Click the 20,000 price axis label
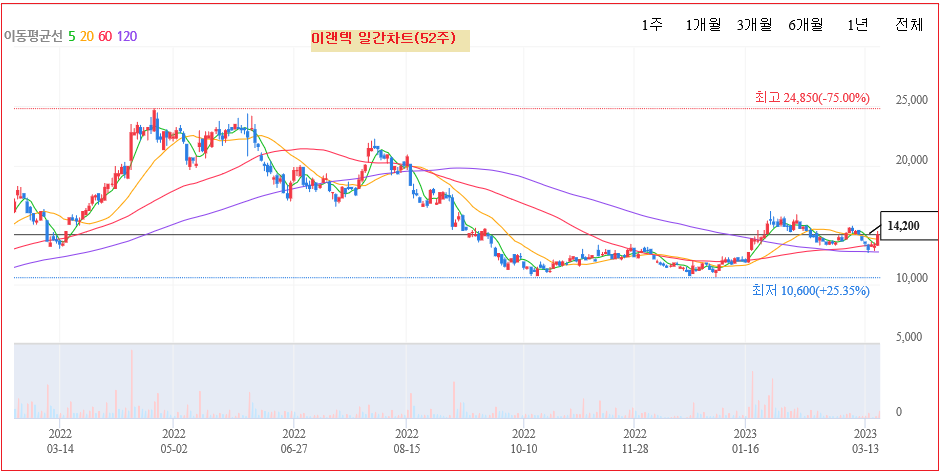This screenshot has height=475, width=940. coord(911,160)
